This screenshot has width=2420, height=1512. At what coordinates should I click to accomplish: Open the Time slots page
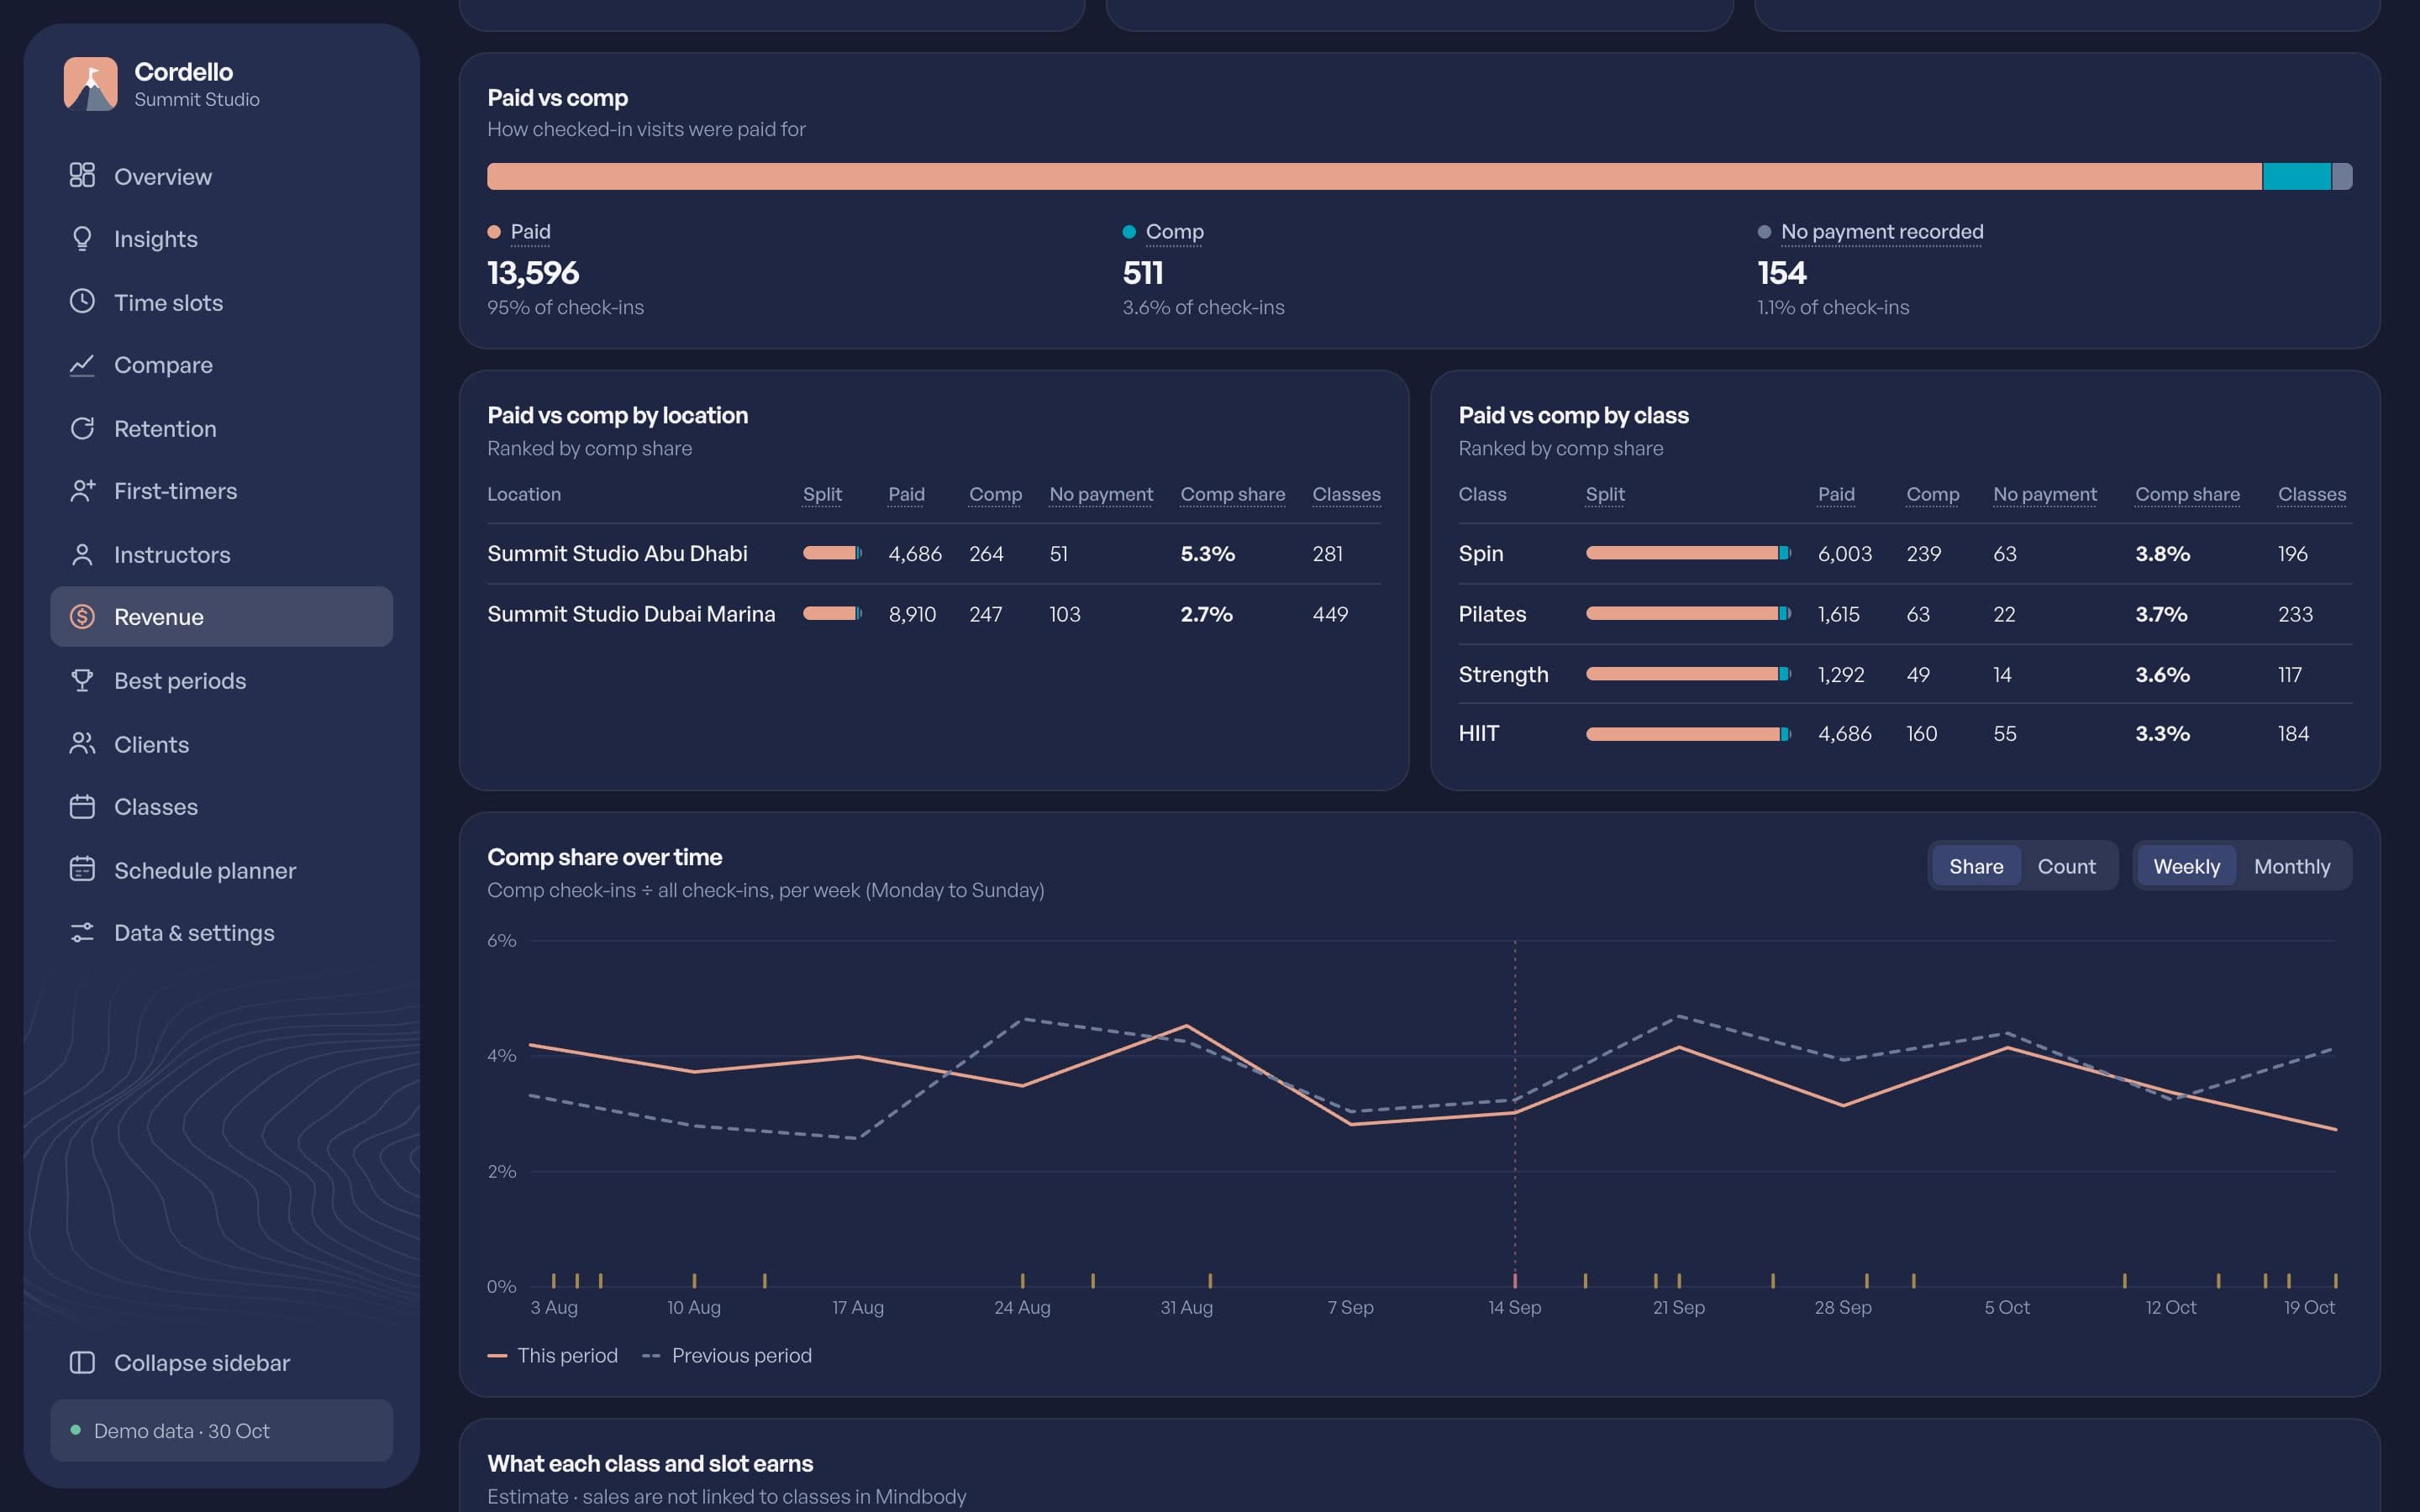[x=221, y=302]
